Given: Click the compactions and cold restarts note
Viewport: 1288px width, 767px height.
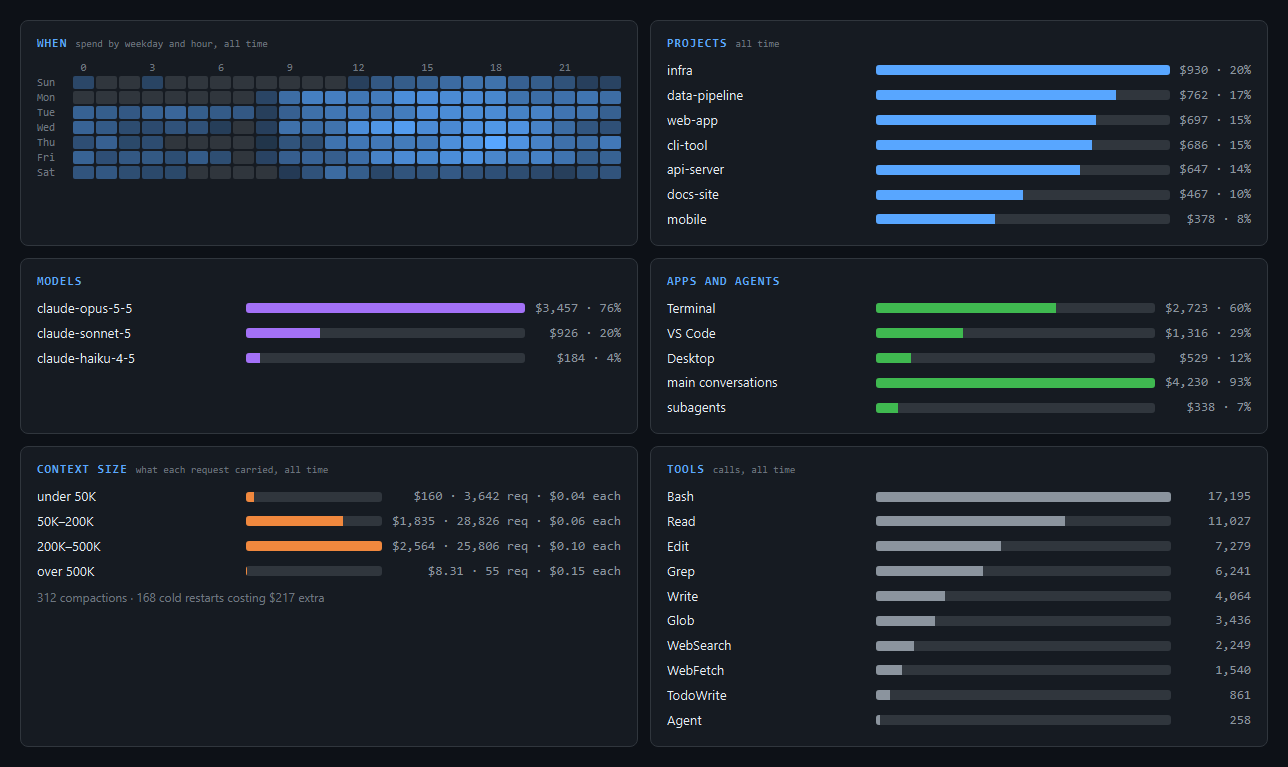Looking at the screenshot, I should tap(180, 598).
